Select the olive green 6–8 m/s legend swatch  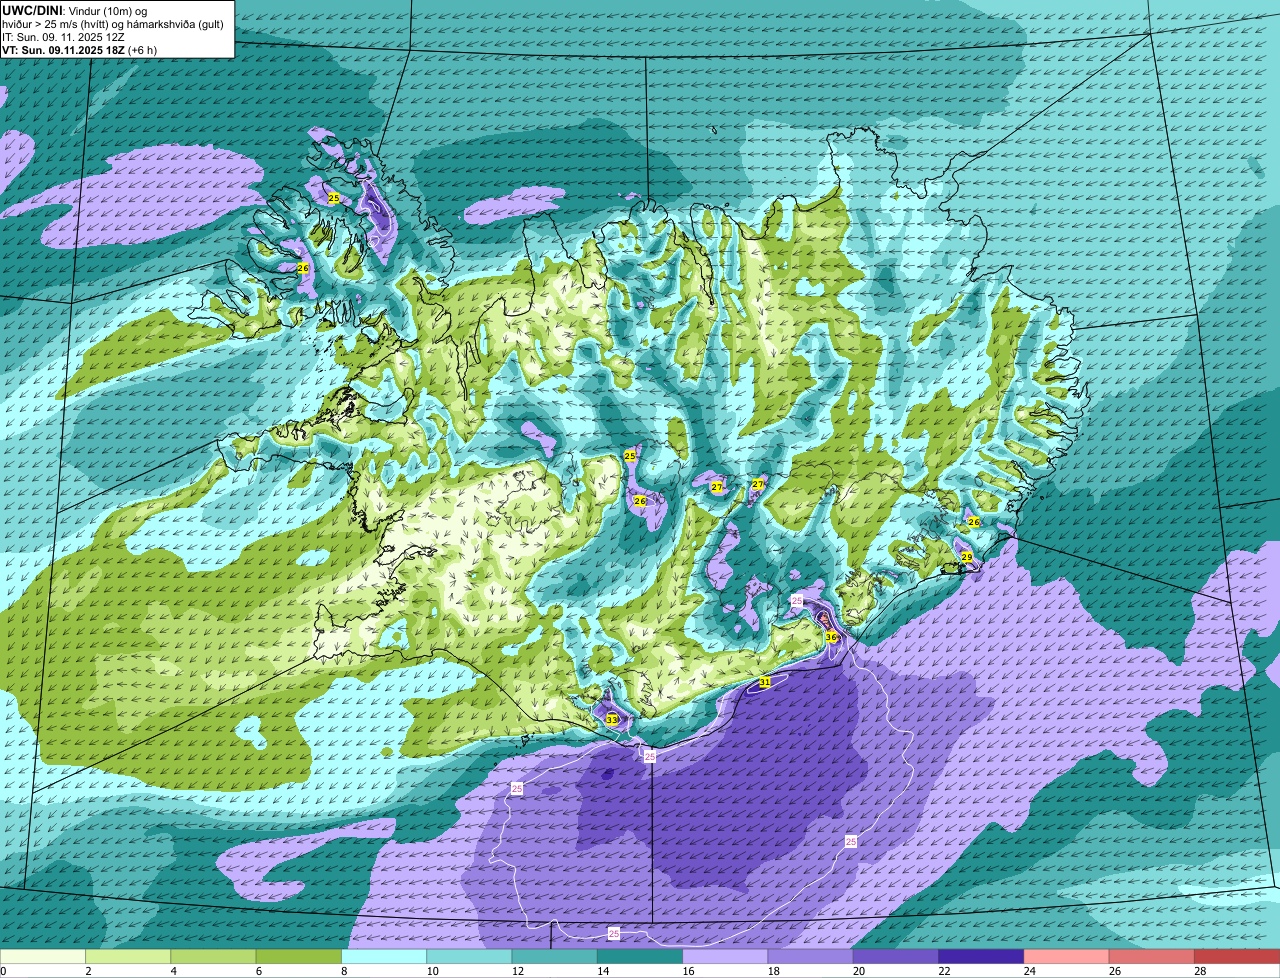coord(299,957)
